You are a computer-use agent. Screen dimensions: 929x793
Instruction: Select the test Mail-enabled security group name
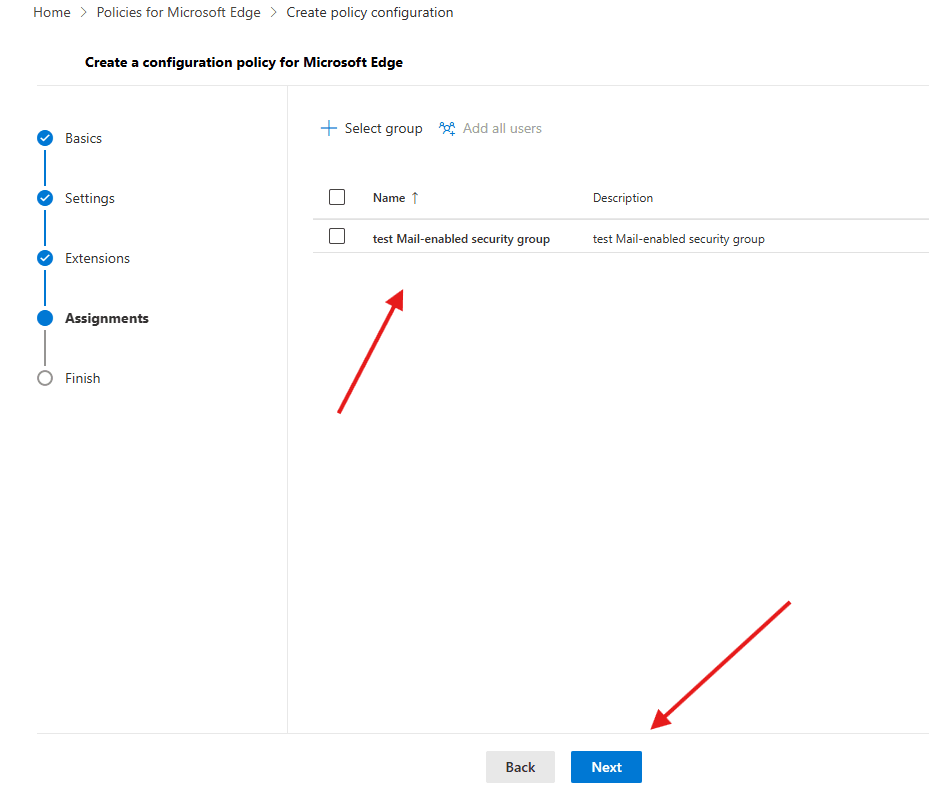coord(461,239)
